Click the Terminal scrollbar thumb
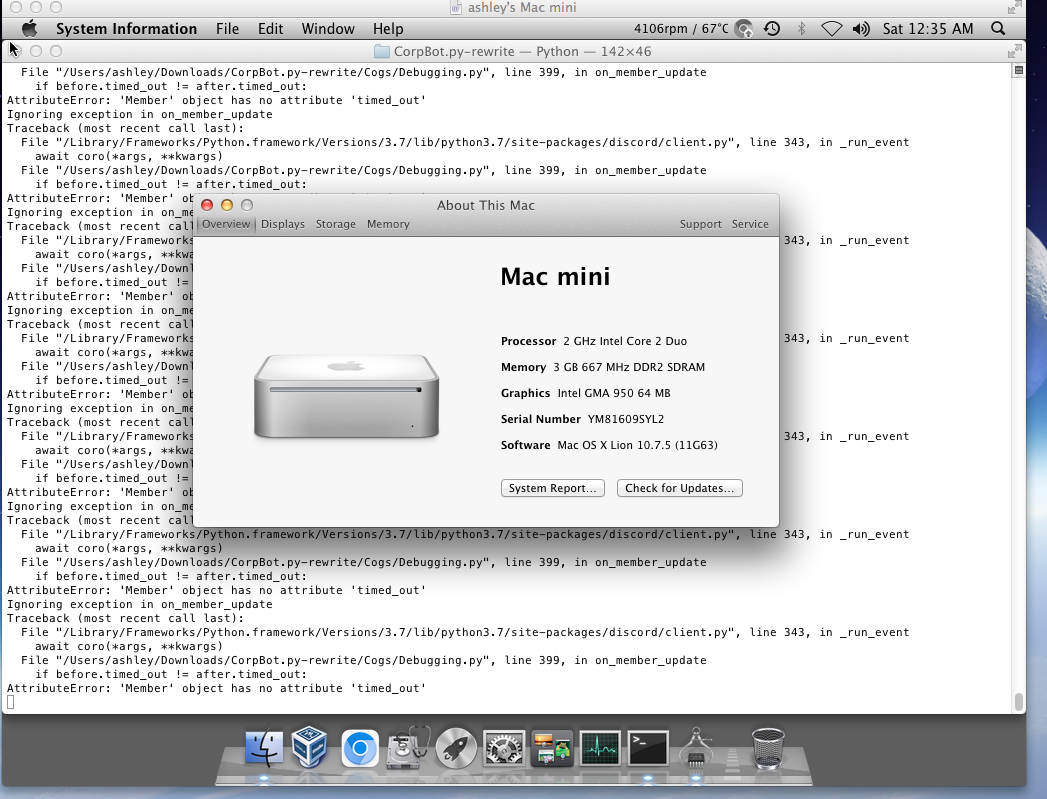The image size is (1047, 799). 1018,702
